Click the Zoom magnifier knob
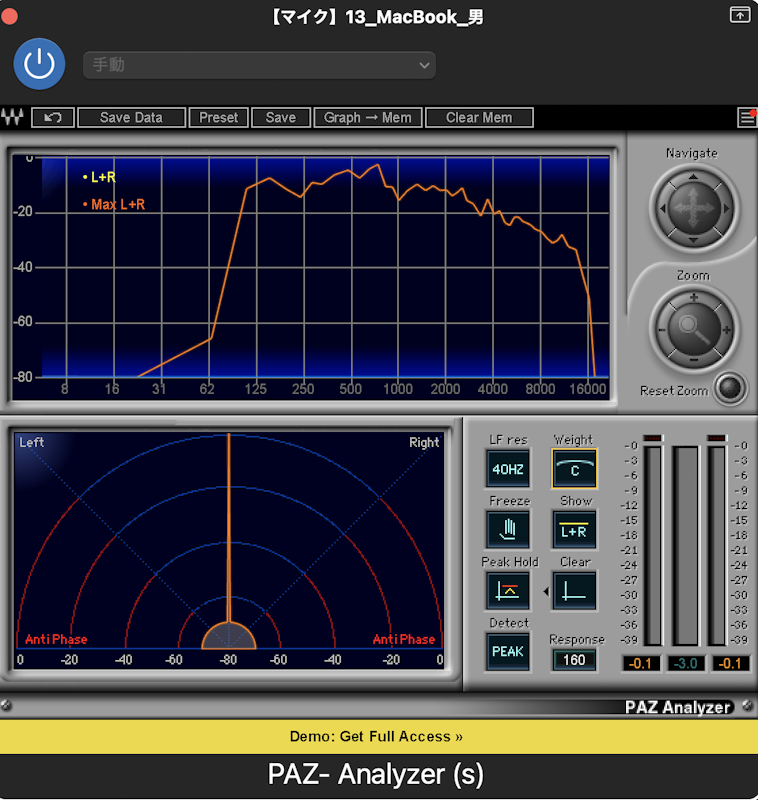The height and width of the screenshot is (800, 758). tap(694, 329)
